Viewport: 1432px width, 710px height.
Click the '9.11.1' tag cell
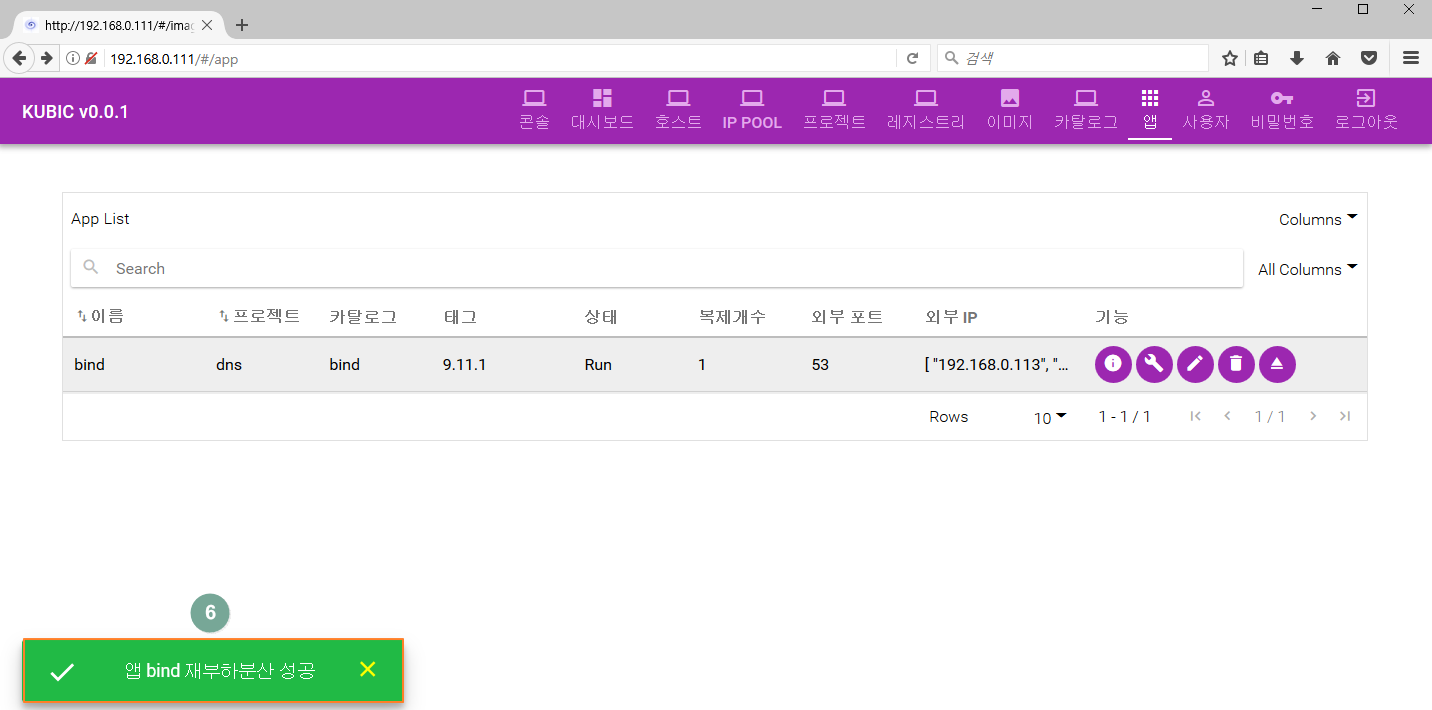464,365
